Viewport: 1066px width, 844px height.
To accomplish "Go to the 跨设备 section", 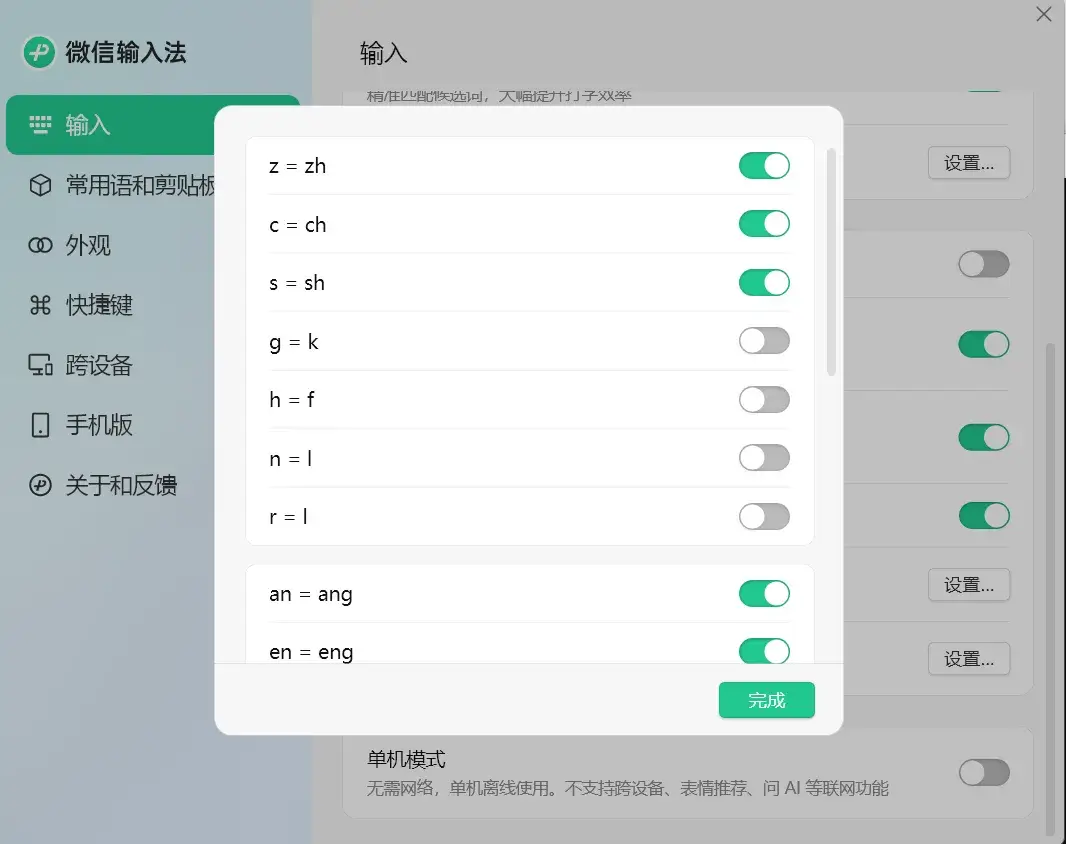I will (x=110, y=365).
